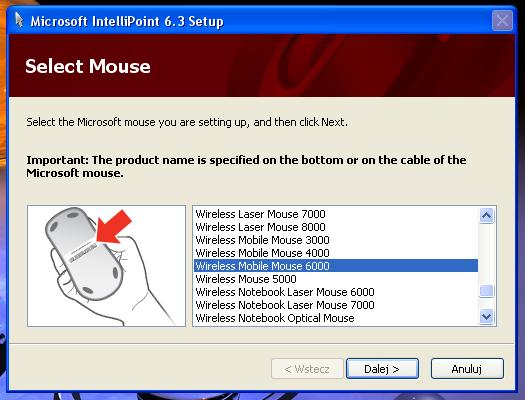
Task: Click the mouse cursor icon in title bar
Action: pyautogui.click(x=19, y=20)
